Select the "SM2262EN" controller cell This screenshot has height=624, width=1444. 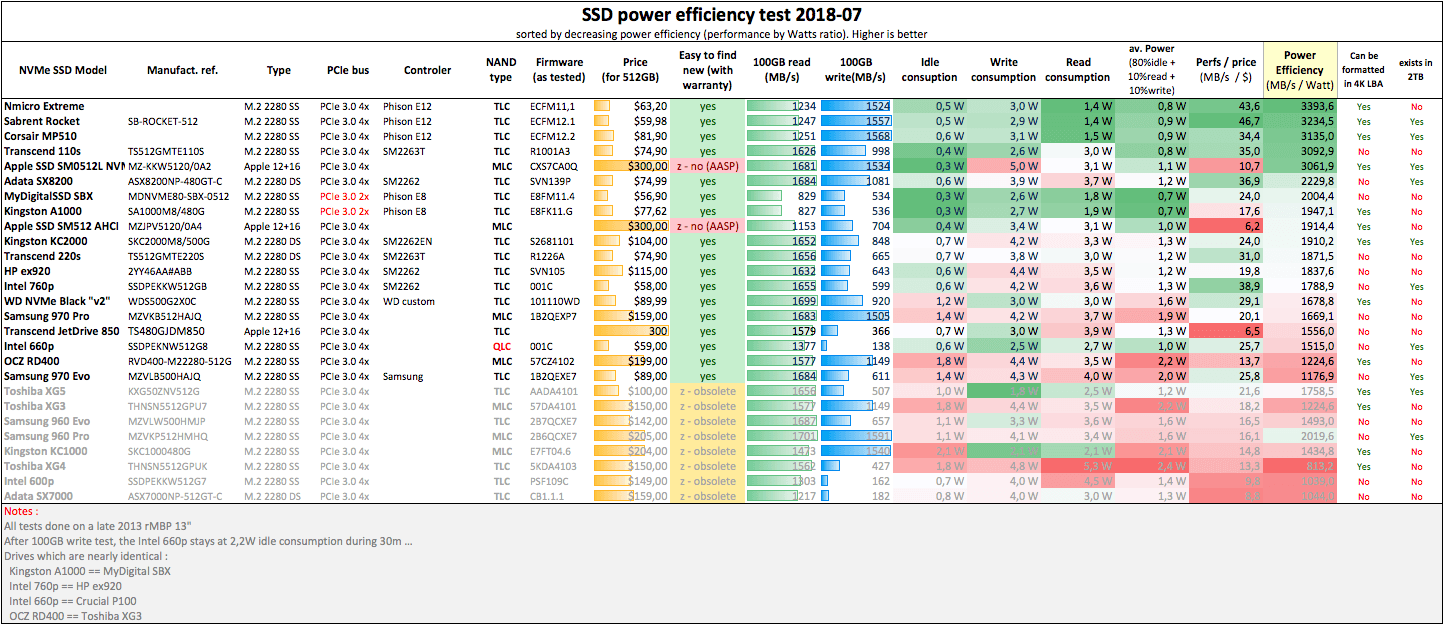coord(408,241)
